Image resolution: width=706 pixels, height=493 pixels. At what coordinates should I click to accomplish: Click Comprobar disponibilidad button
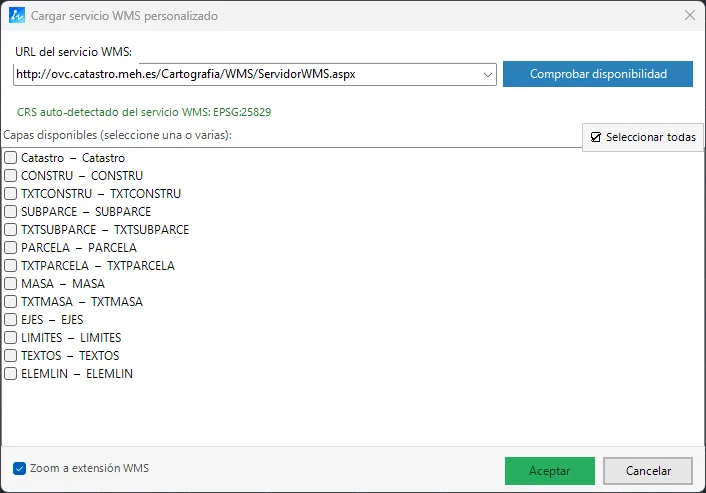click(x=598, y=74)
